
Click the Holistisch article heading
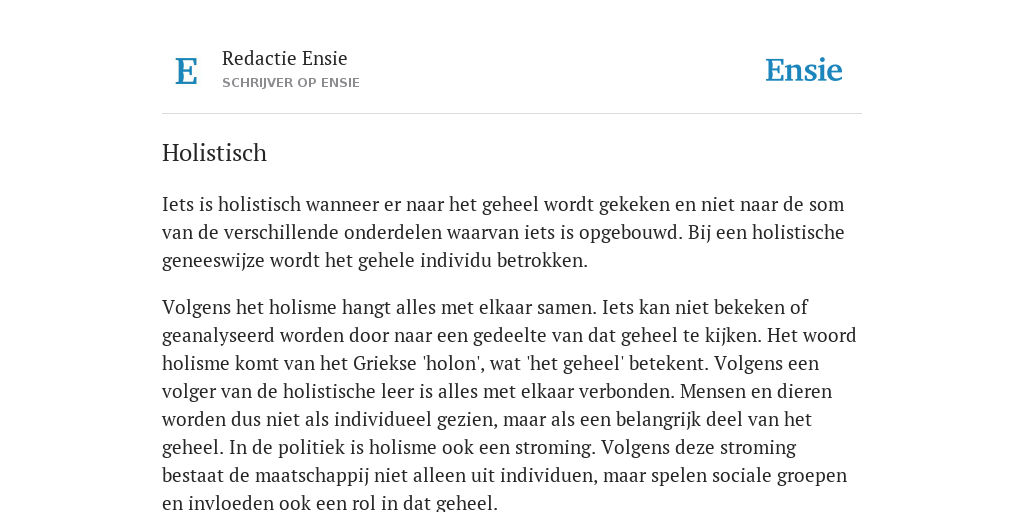click(214, 153)
